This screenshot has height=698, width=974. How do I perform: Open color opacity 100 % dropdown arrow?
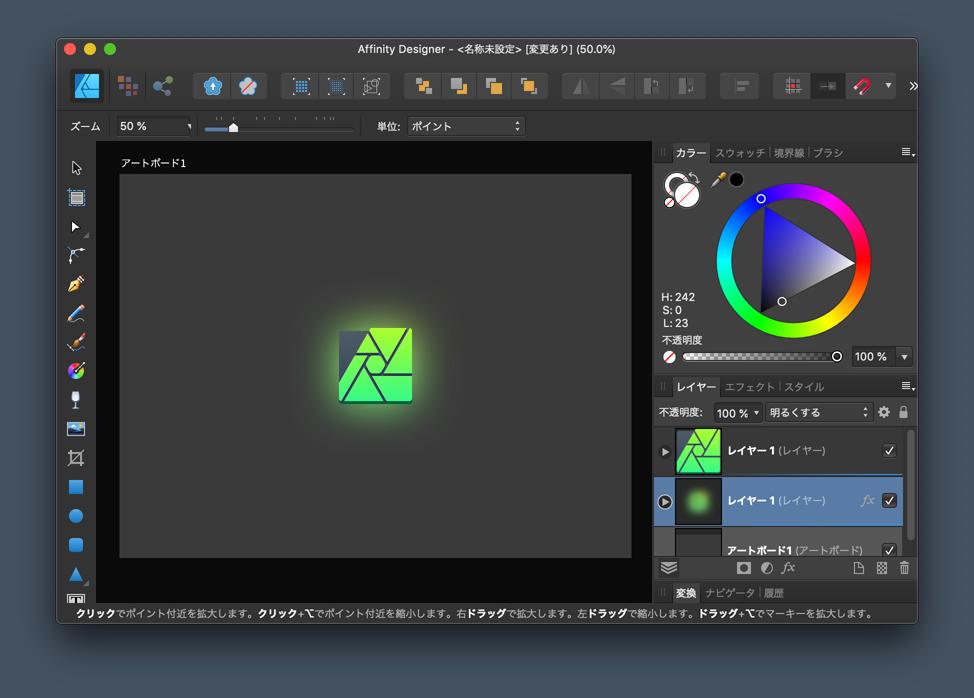[x=904, y=356]
